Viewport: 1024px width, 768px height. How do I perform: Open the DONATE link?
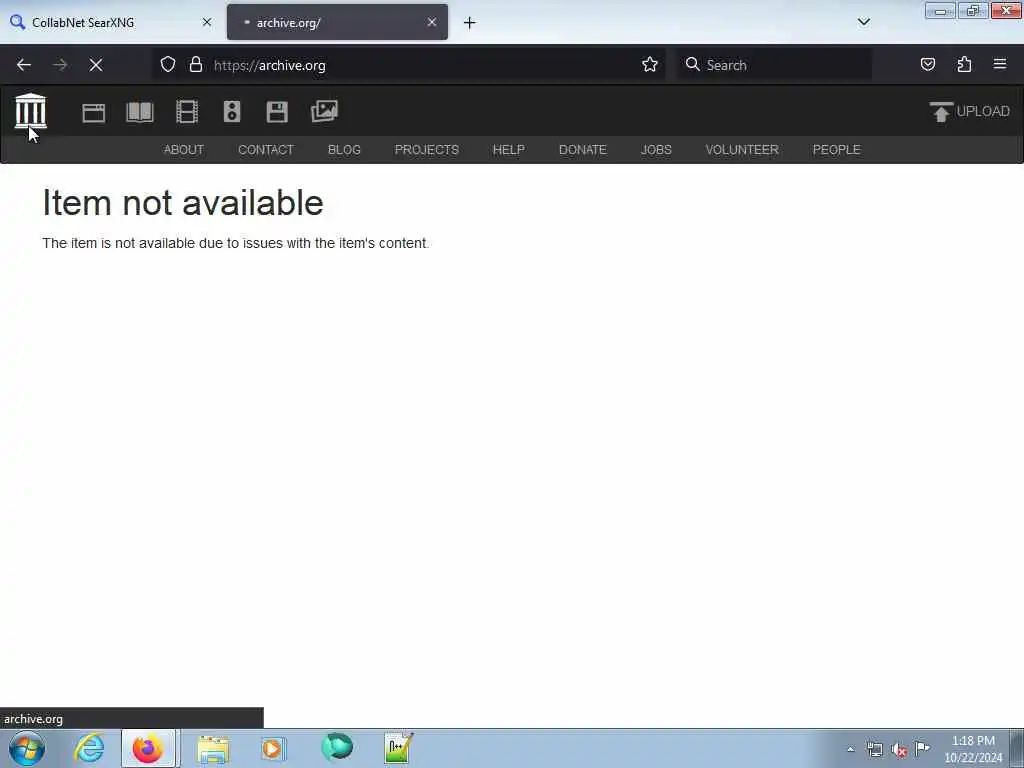[x=583, y=150]
